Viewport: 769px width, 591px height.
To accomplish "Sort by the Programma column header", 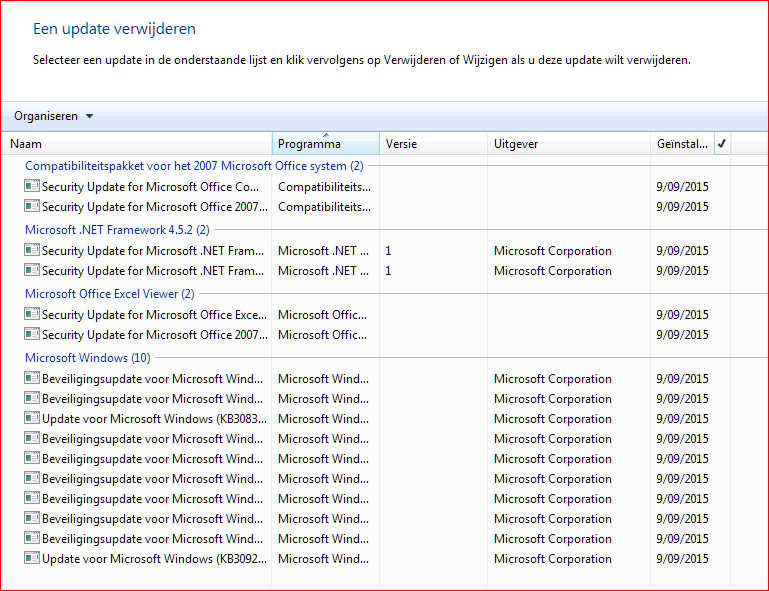I will (x=324, y=144).
